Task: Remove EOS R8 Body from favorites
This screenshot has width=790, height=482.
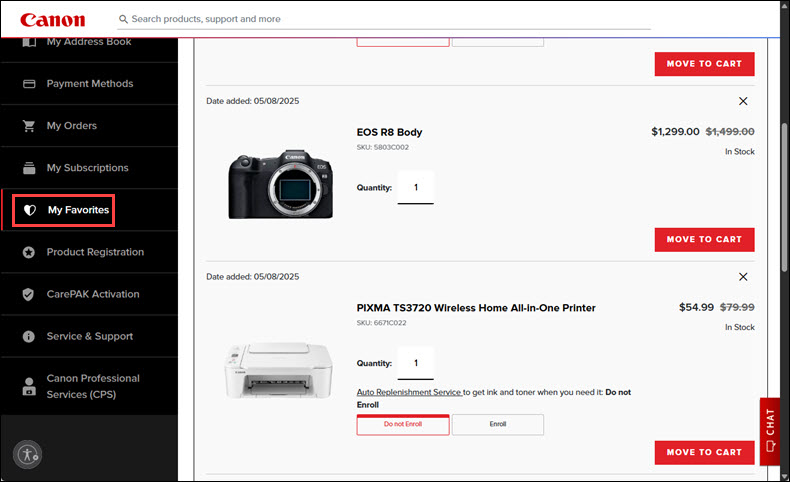Action: pyautogui.click(x=743, y=101)
